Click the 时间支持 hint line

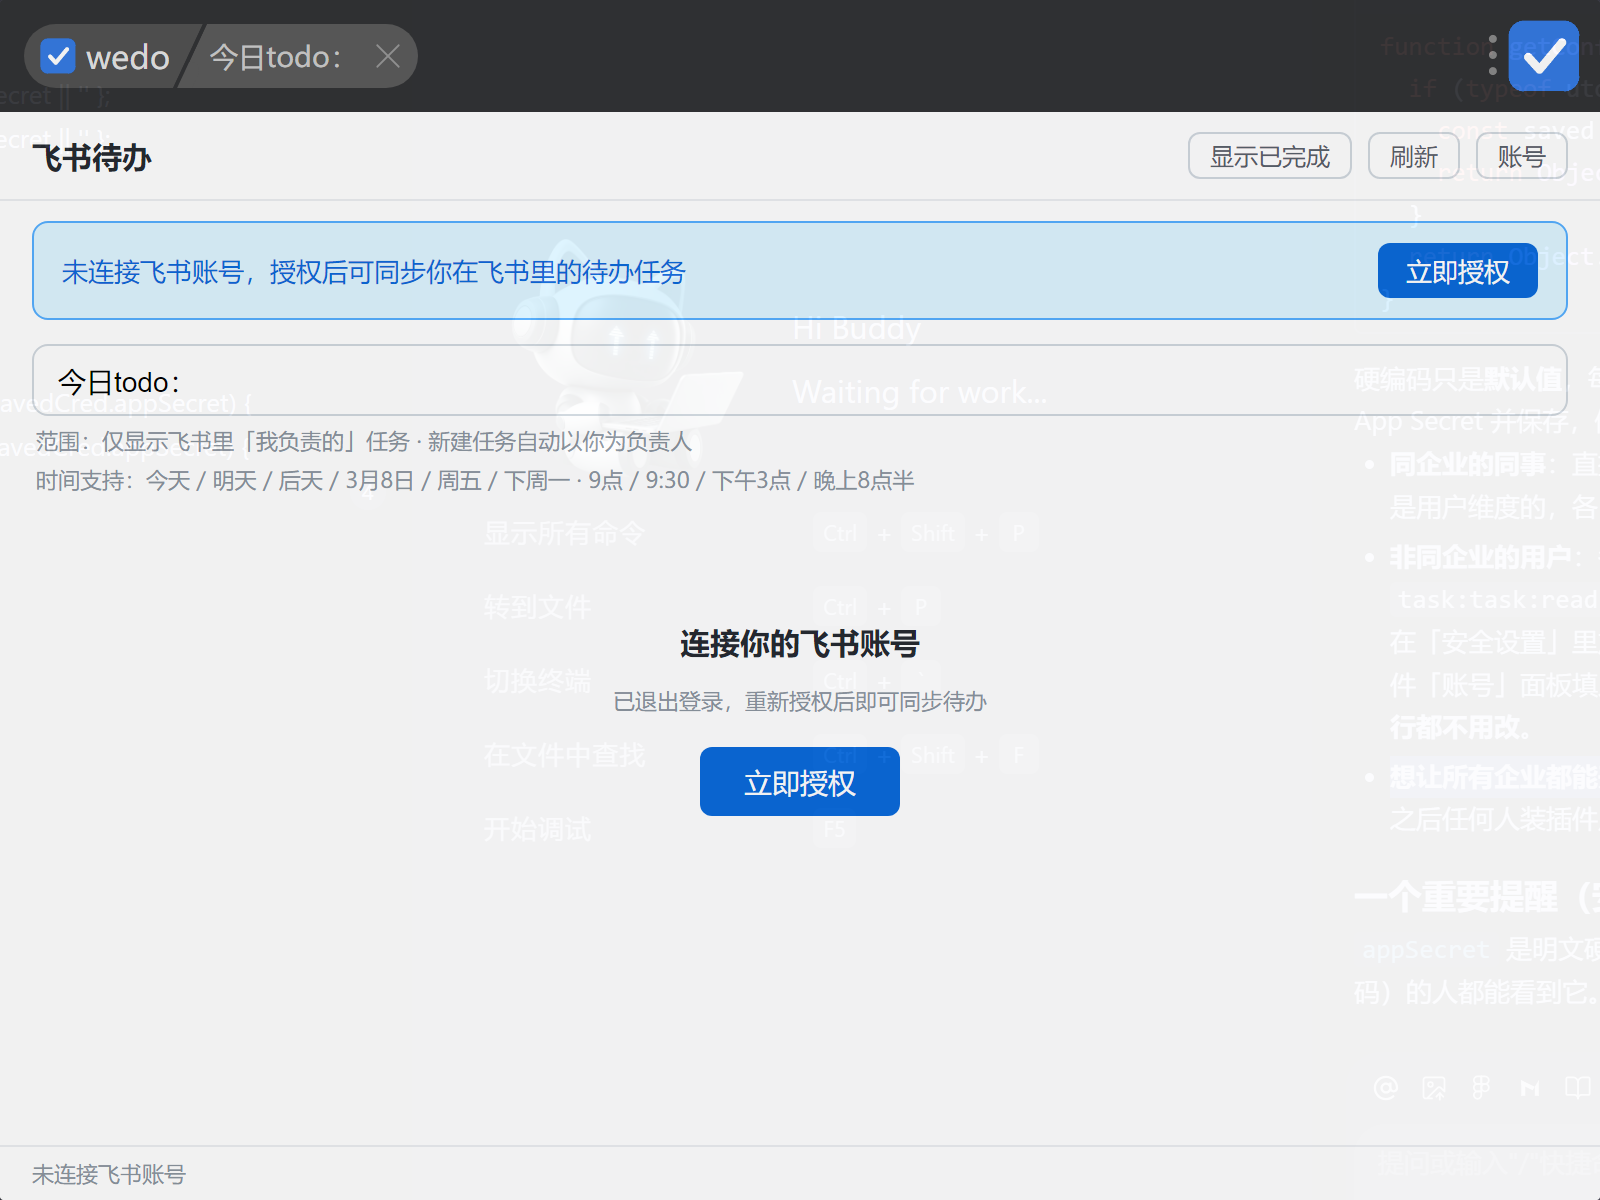475,481
